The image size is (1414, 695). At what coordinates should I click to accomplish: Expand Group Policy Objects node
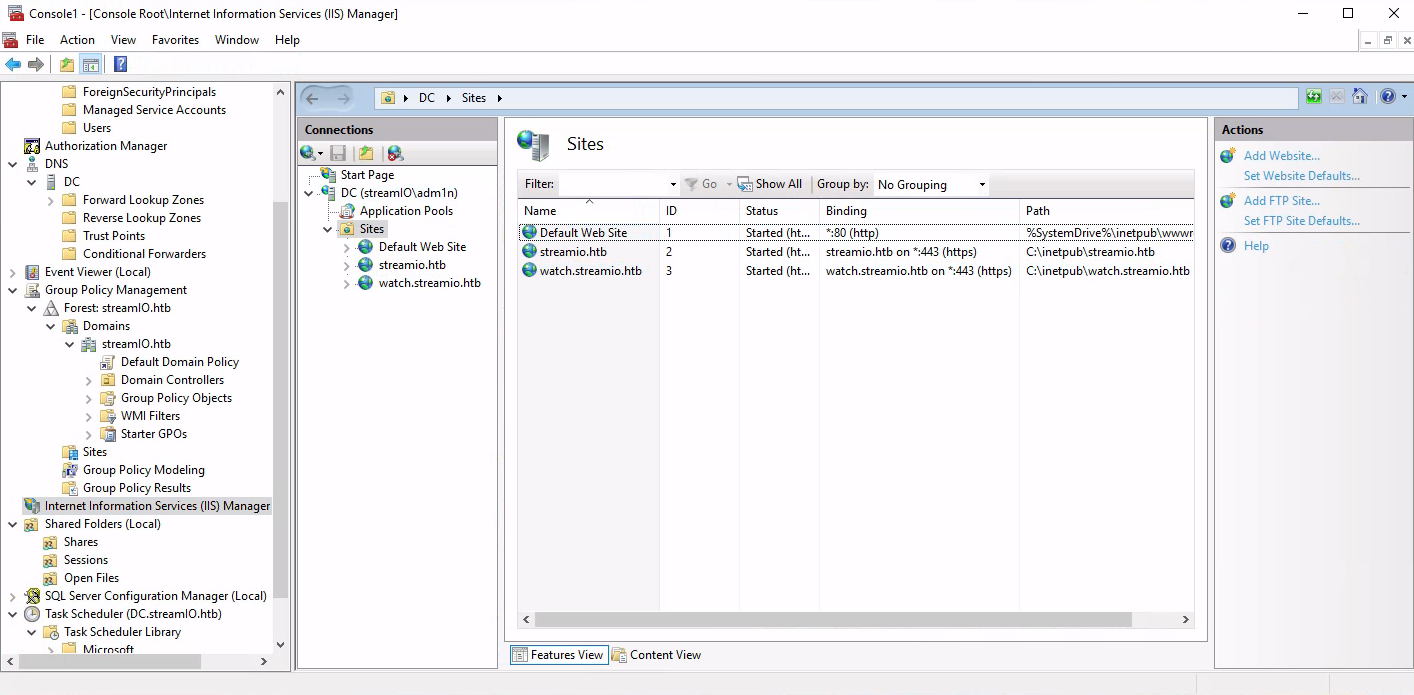88,398
